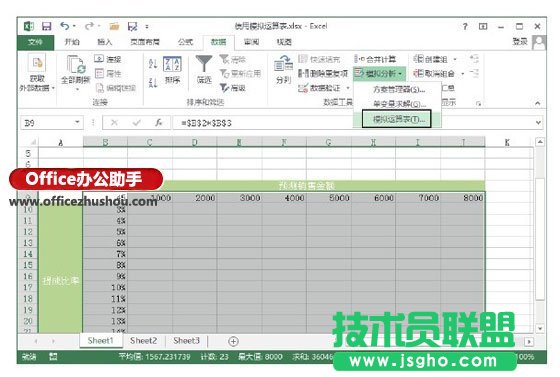Viewport: 560px width, 377px height.
Task: Sort descending with the Z-to-A icon
Action: coord(153,83)
